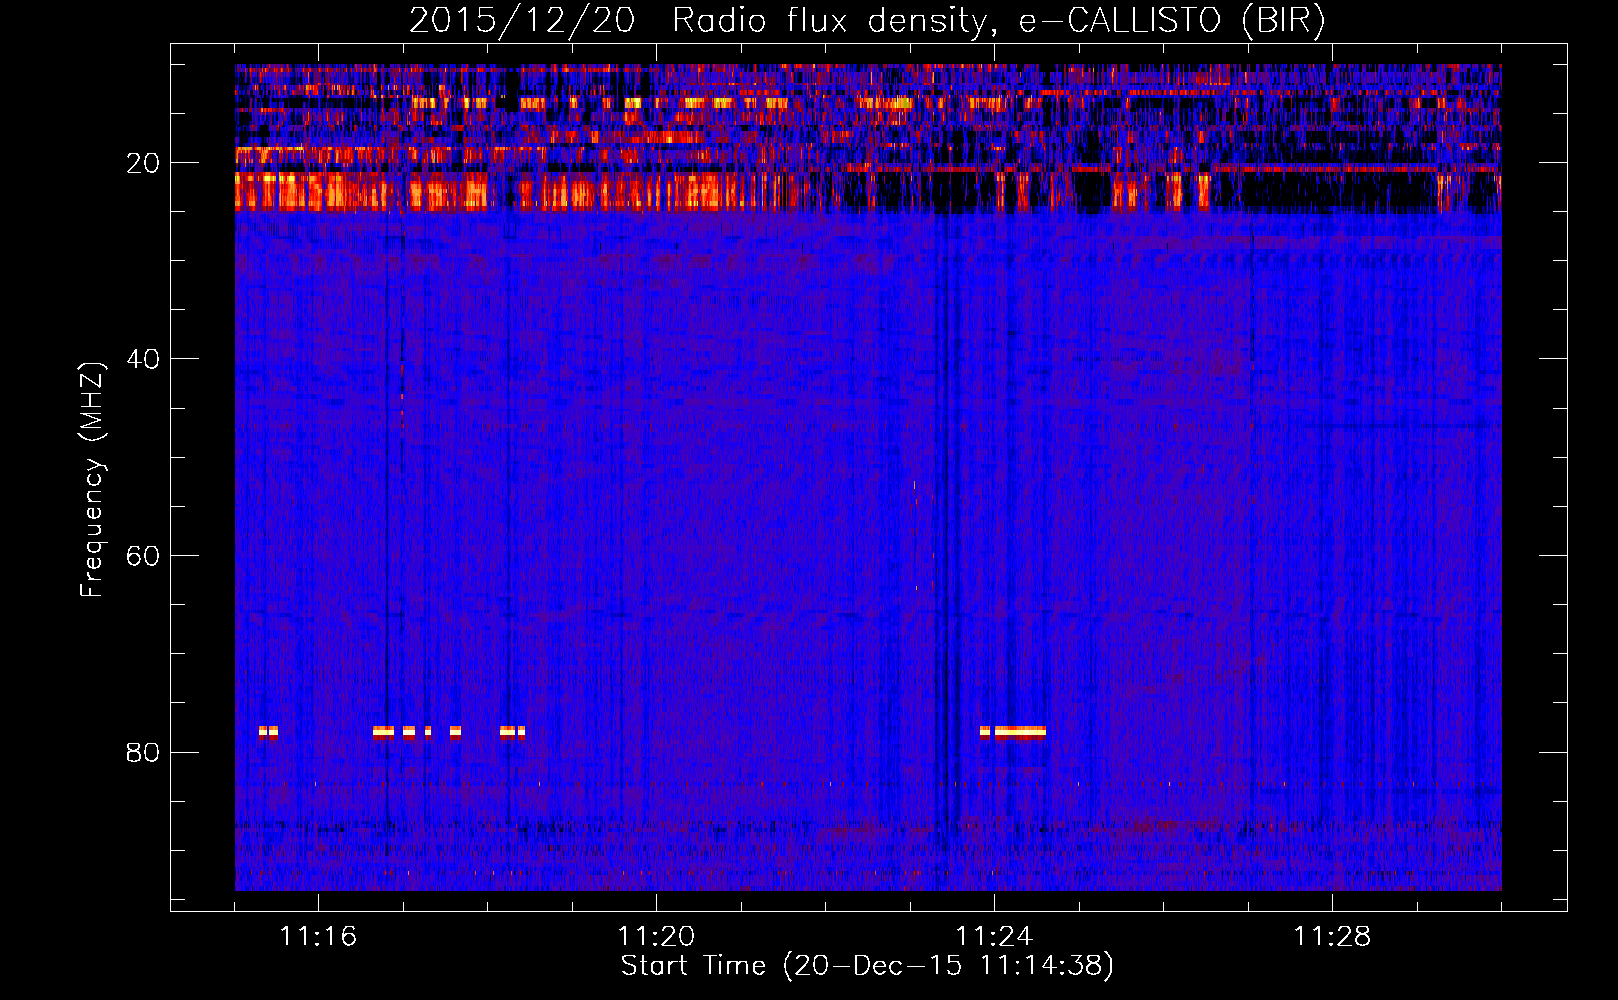Click the '80' frequency tick label

point(143,752)
